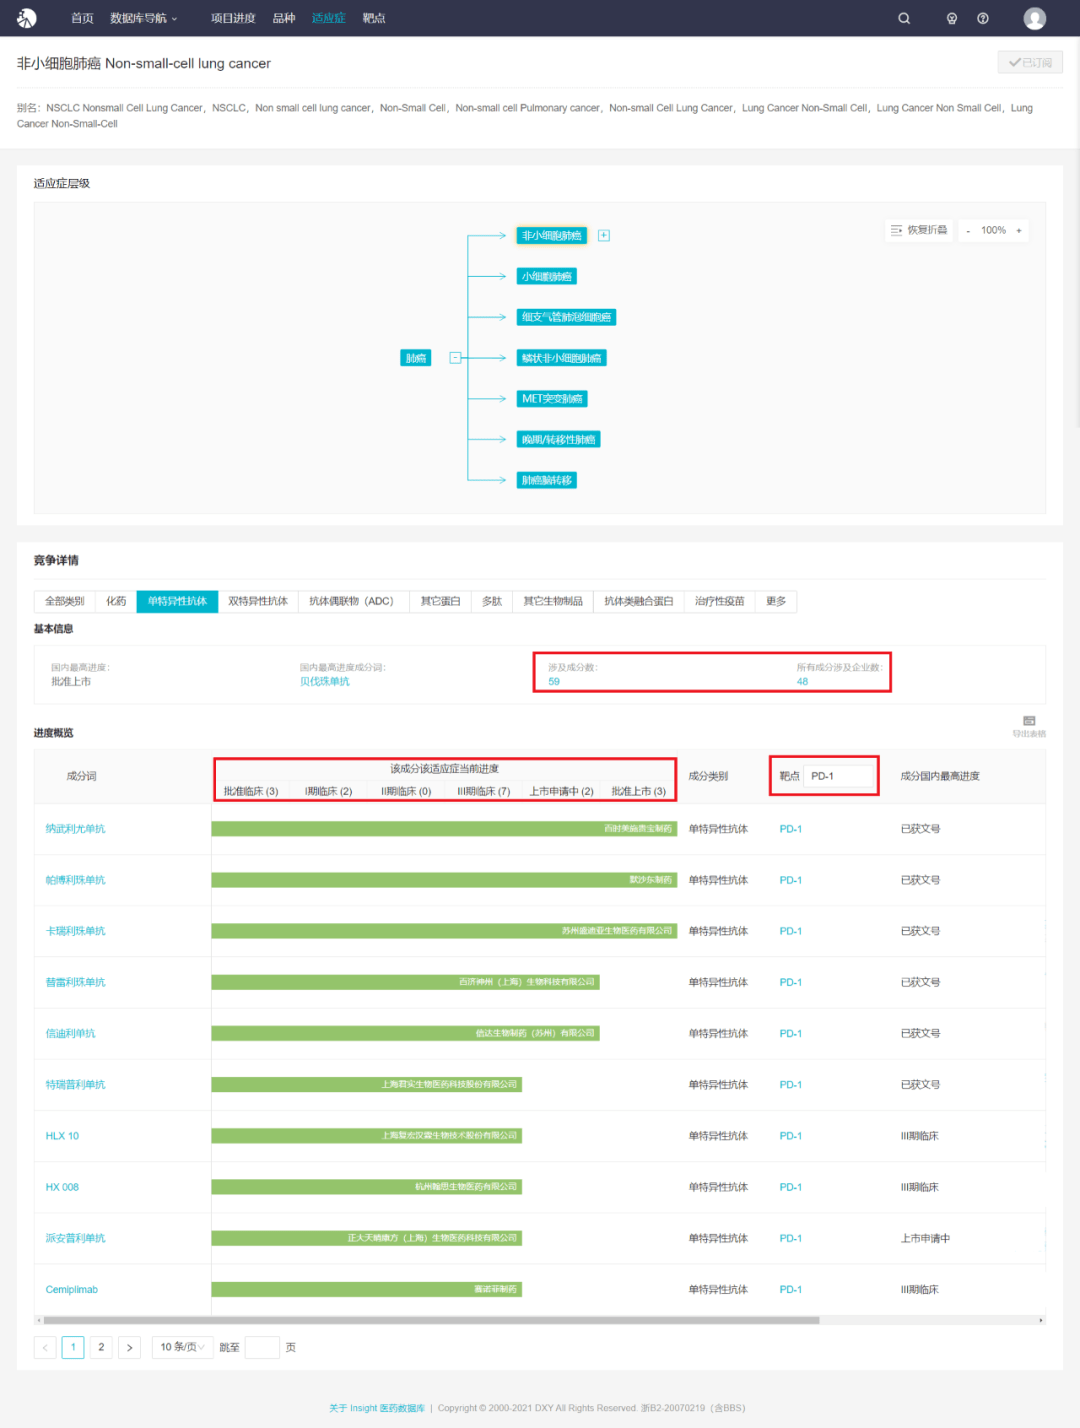Click the Insight logo in the header
This screenshot has width=1080, height=1428.
(27, 18)
